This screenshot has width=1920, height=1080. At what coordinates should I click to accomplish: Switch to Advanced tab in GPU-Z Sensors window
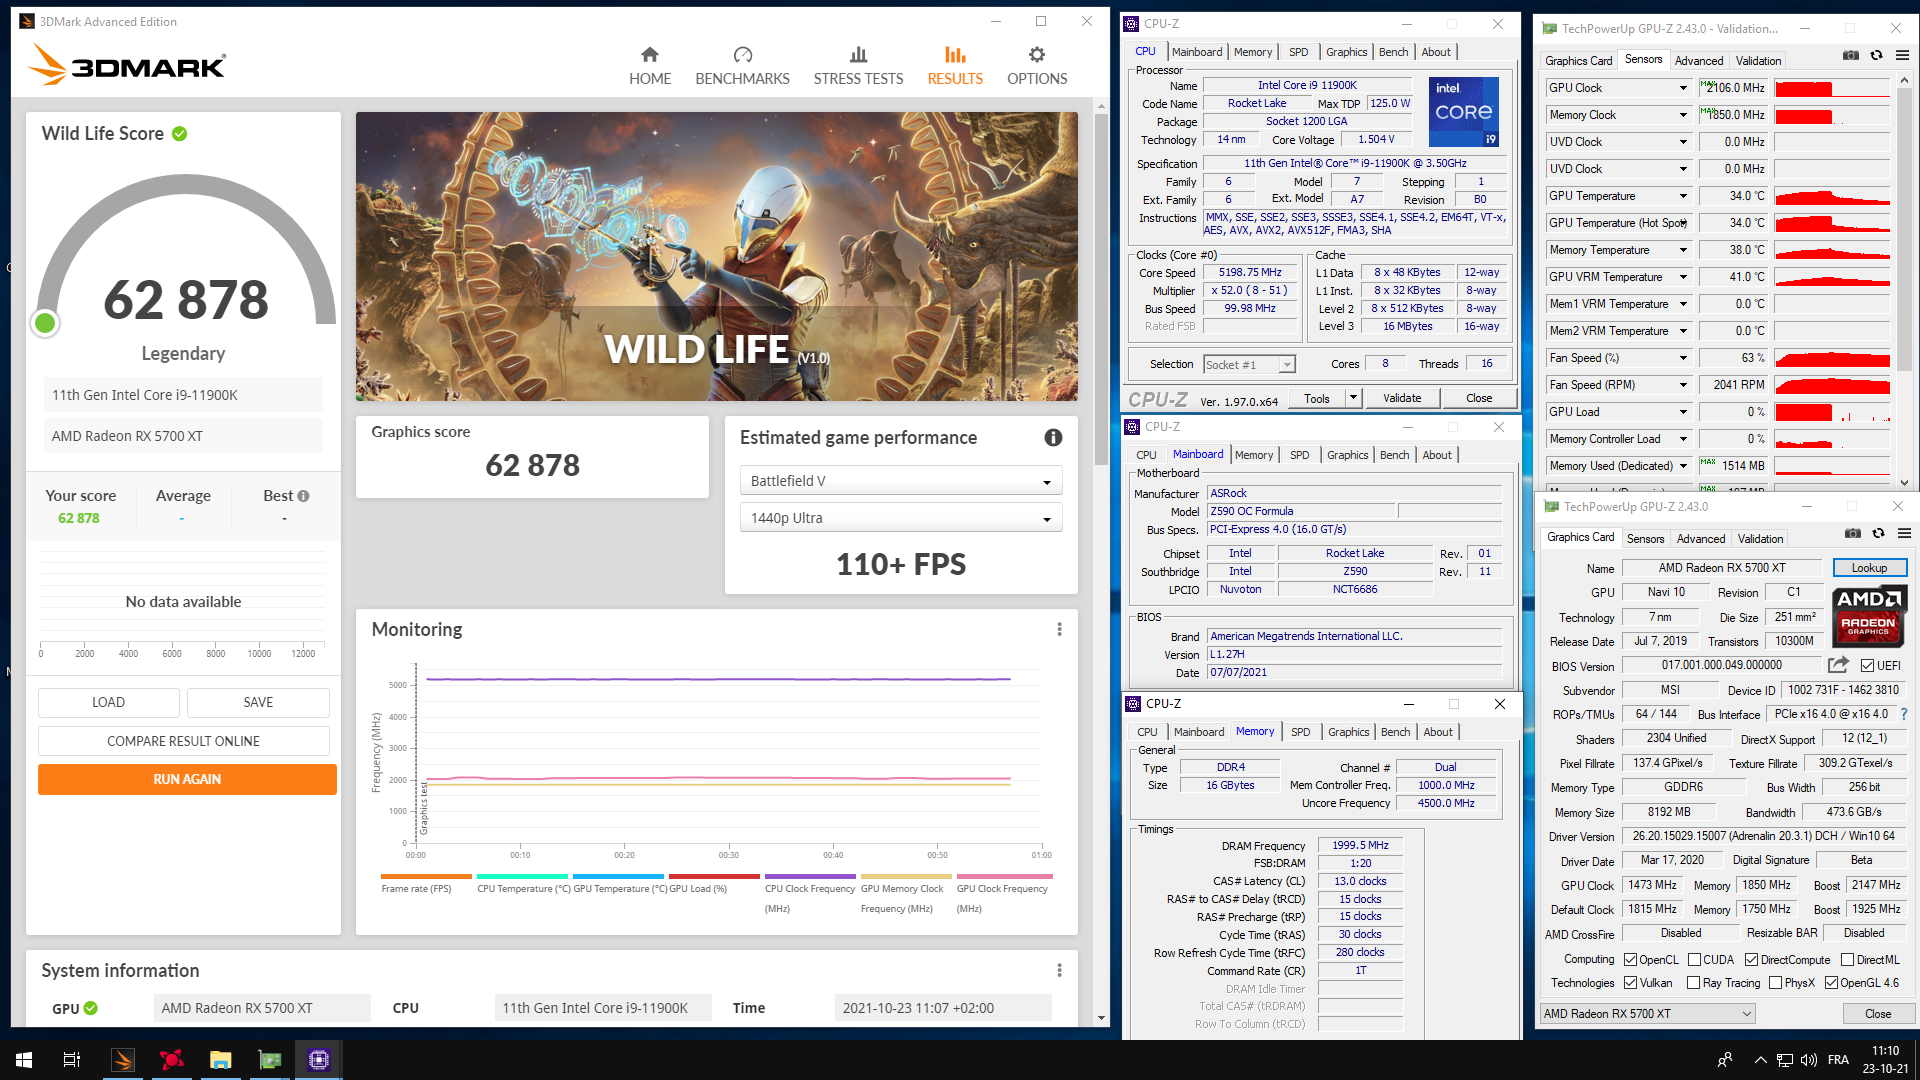tap(1698, 60)
